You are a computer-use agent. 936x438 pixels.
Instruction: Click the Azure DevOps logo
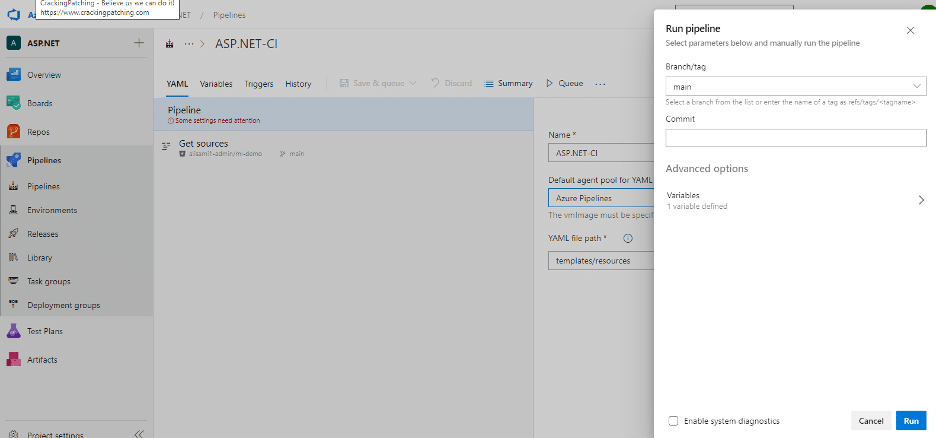pos(14,15)
